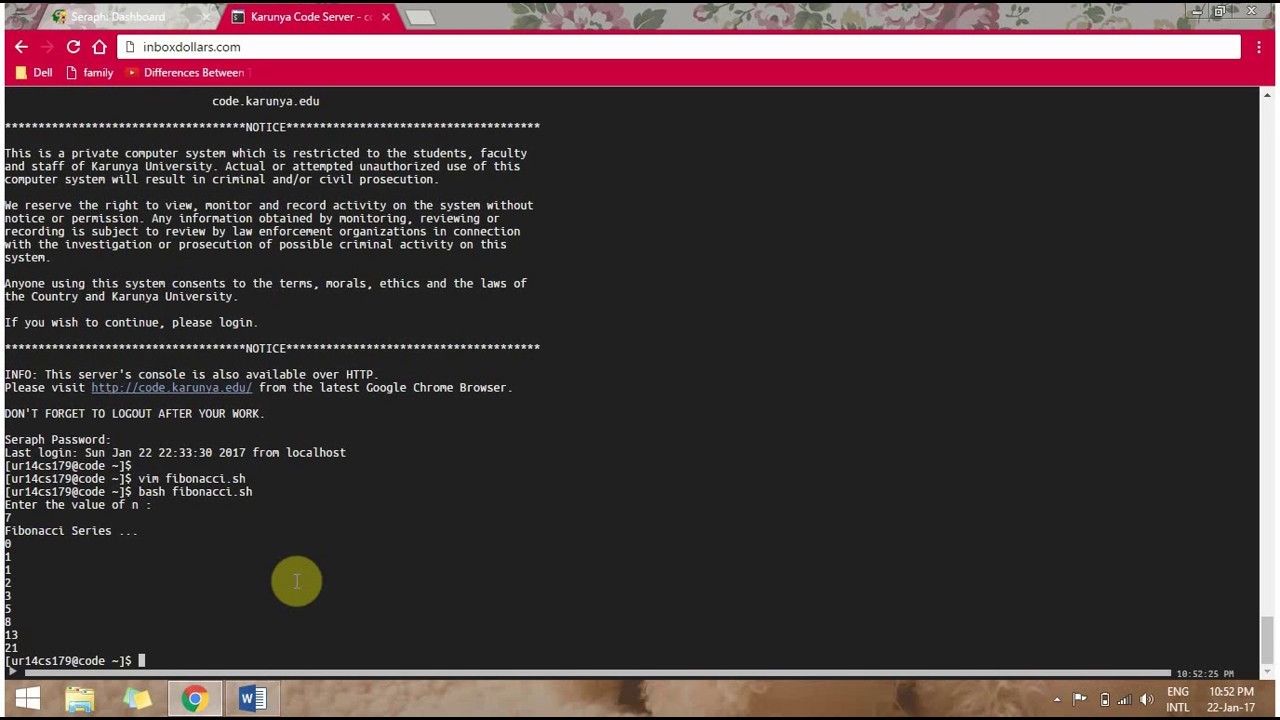Show hidden system tray icons
1280x720 pixels.
click(x=1057, y=700)
